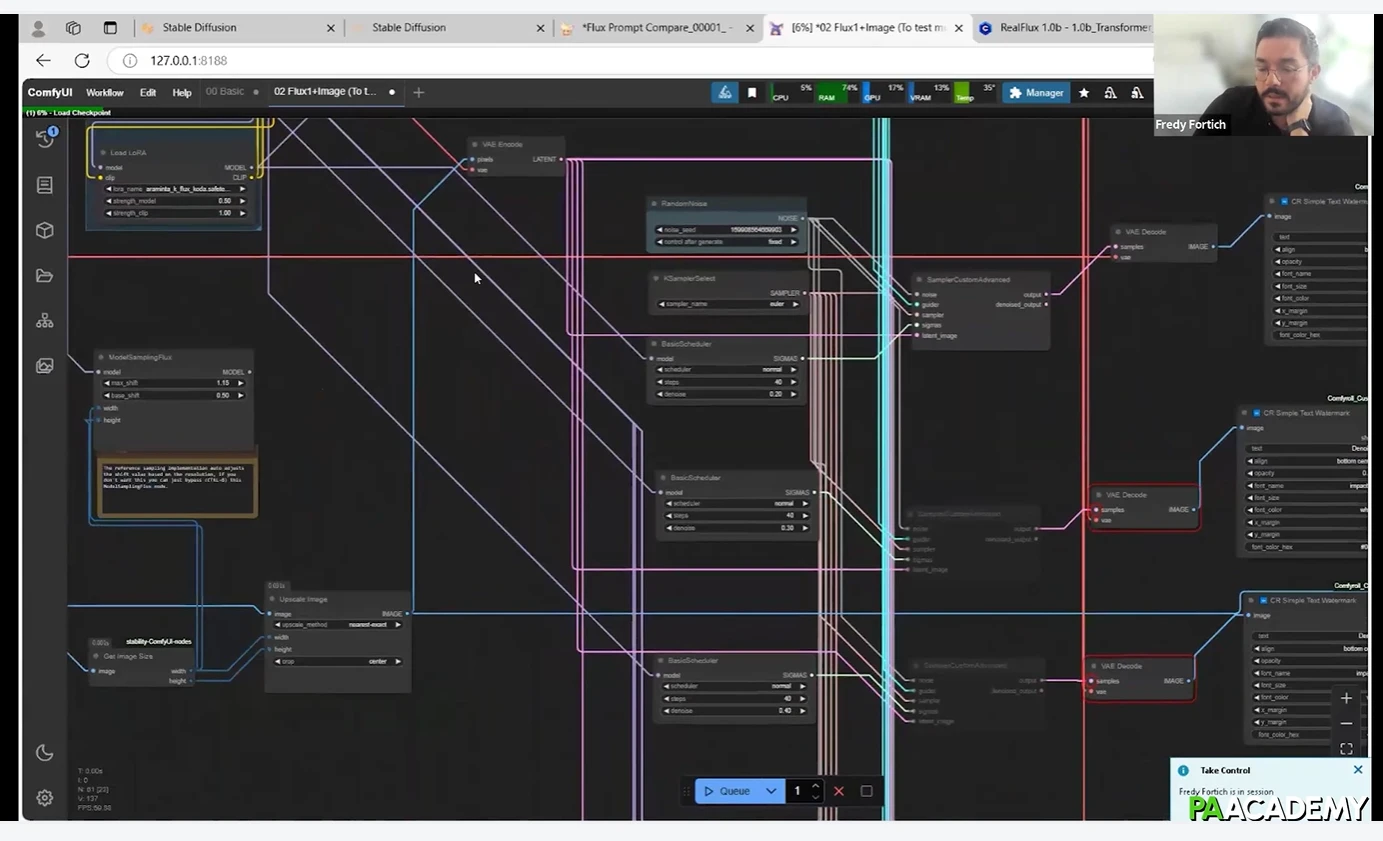Collapse the Load LoRA node via its dot
The width and height of the screenshot is (1383, 841).
pos(102,153)
